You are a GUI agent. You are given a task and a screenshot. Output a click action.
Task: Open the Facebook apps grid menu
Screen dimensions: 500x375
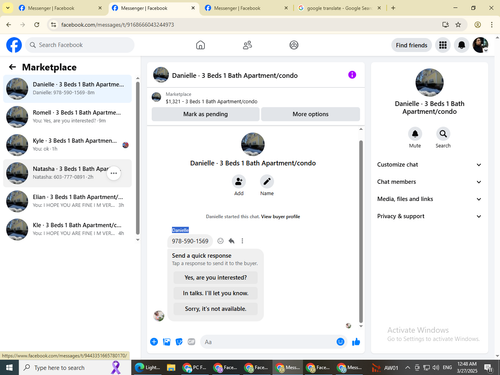coord(443,45)
